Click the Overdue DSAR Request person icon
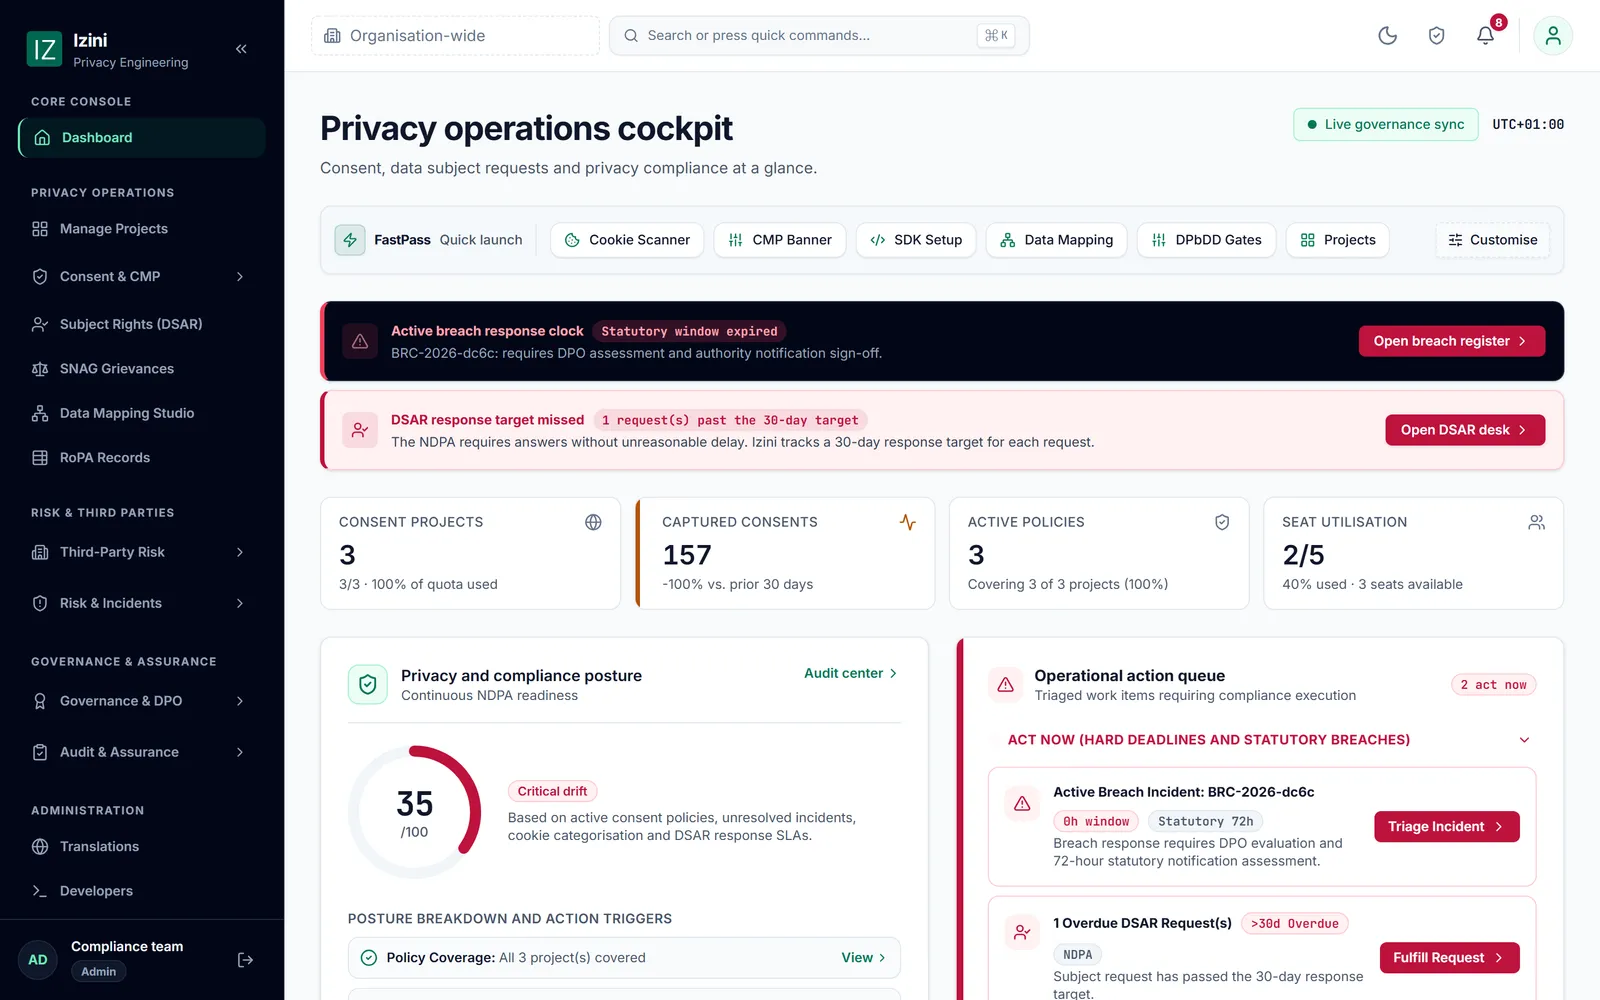 [1022, 932]
